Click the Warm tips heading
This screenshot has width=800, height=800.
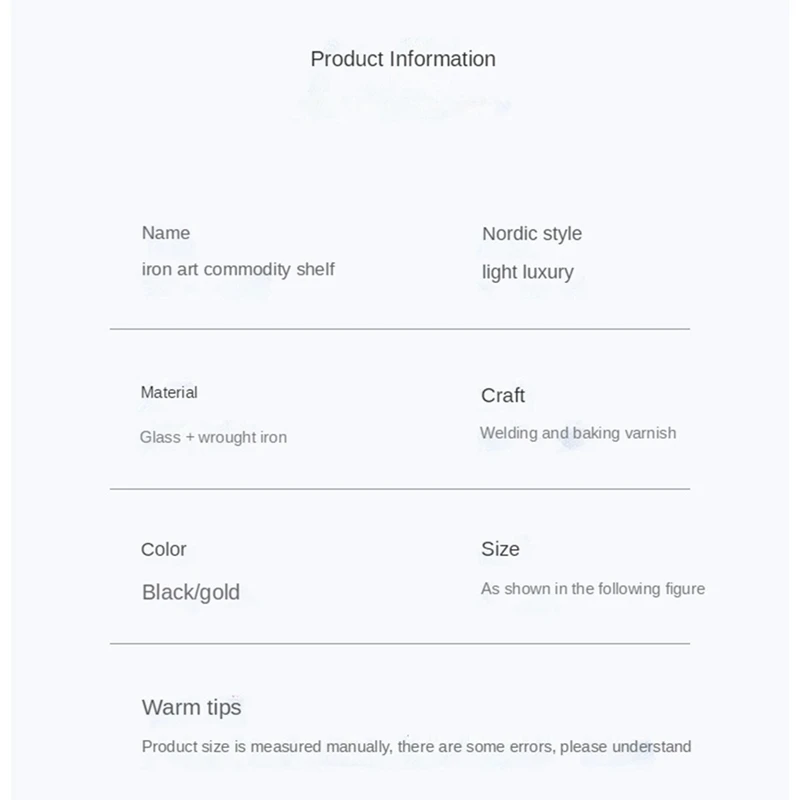tap(192, 708)
